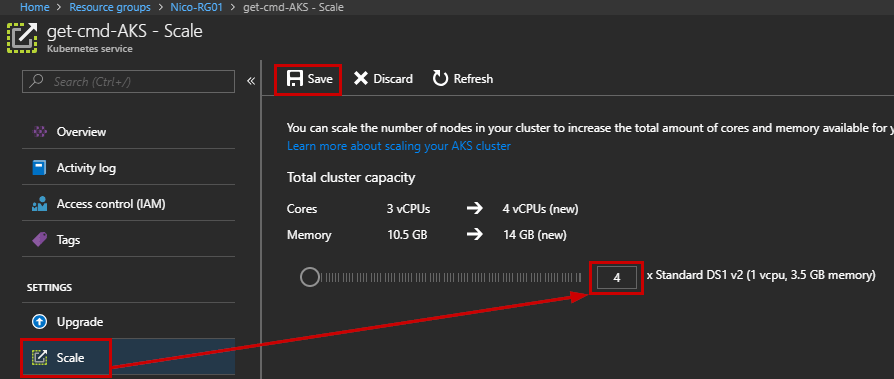
Task: Open Access control (IAM) menu item
Action: pyautogui.click(x=128, y=204)
